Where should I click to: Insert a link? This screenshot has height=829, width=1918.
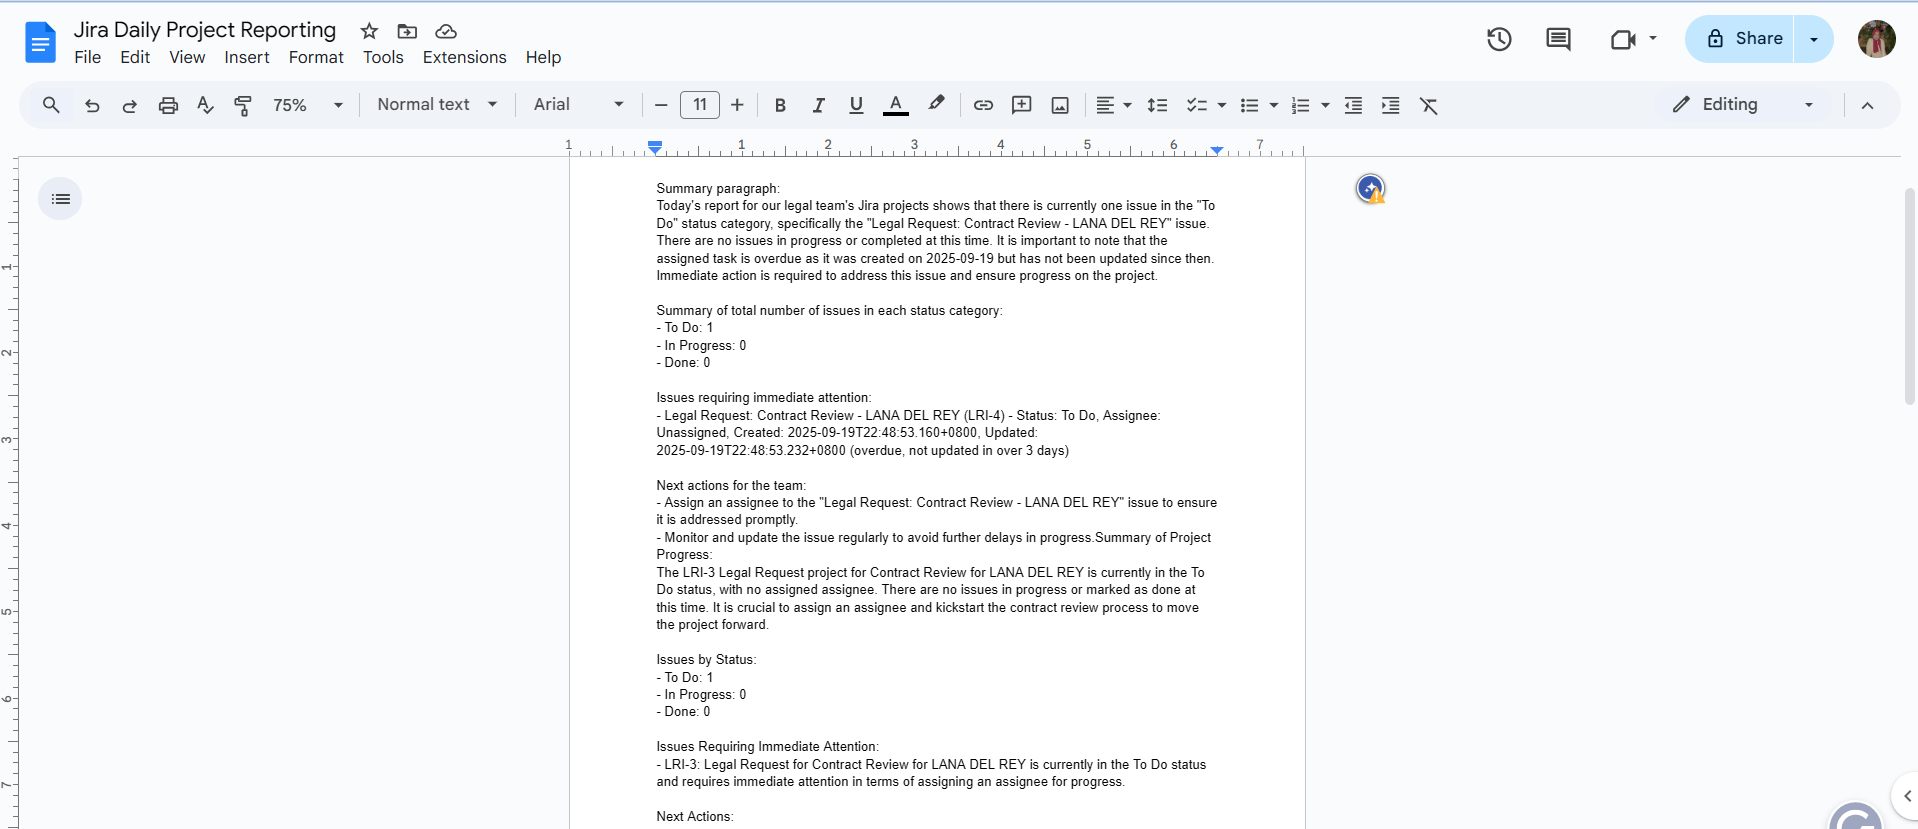point(983,105)
